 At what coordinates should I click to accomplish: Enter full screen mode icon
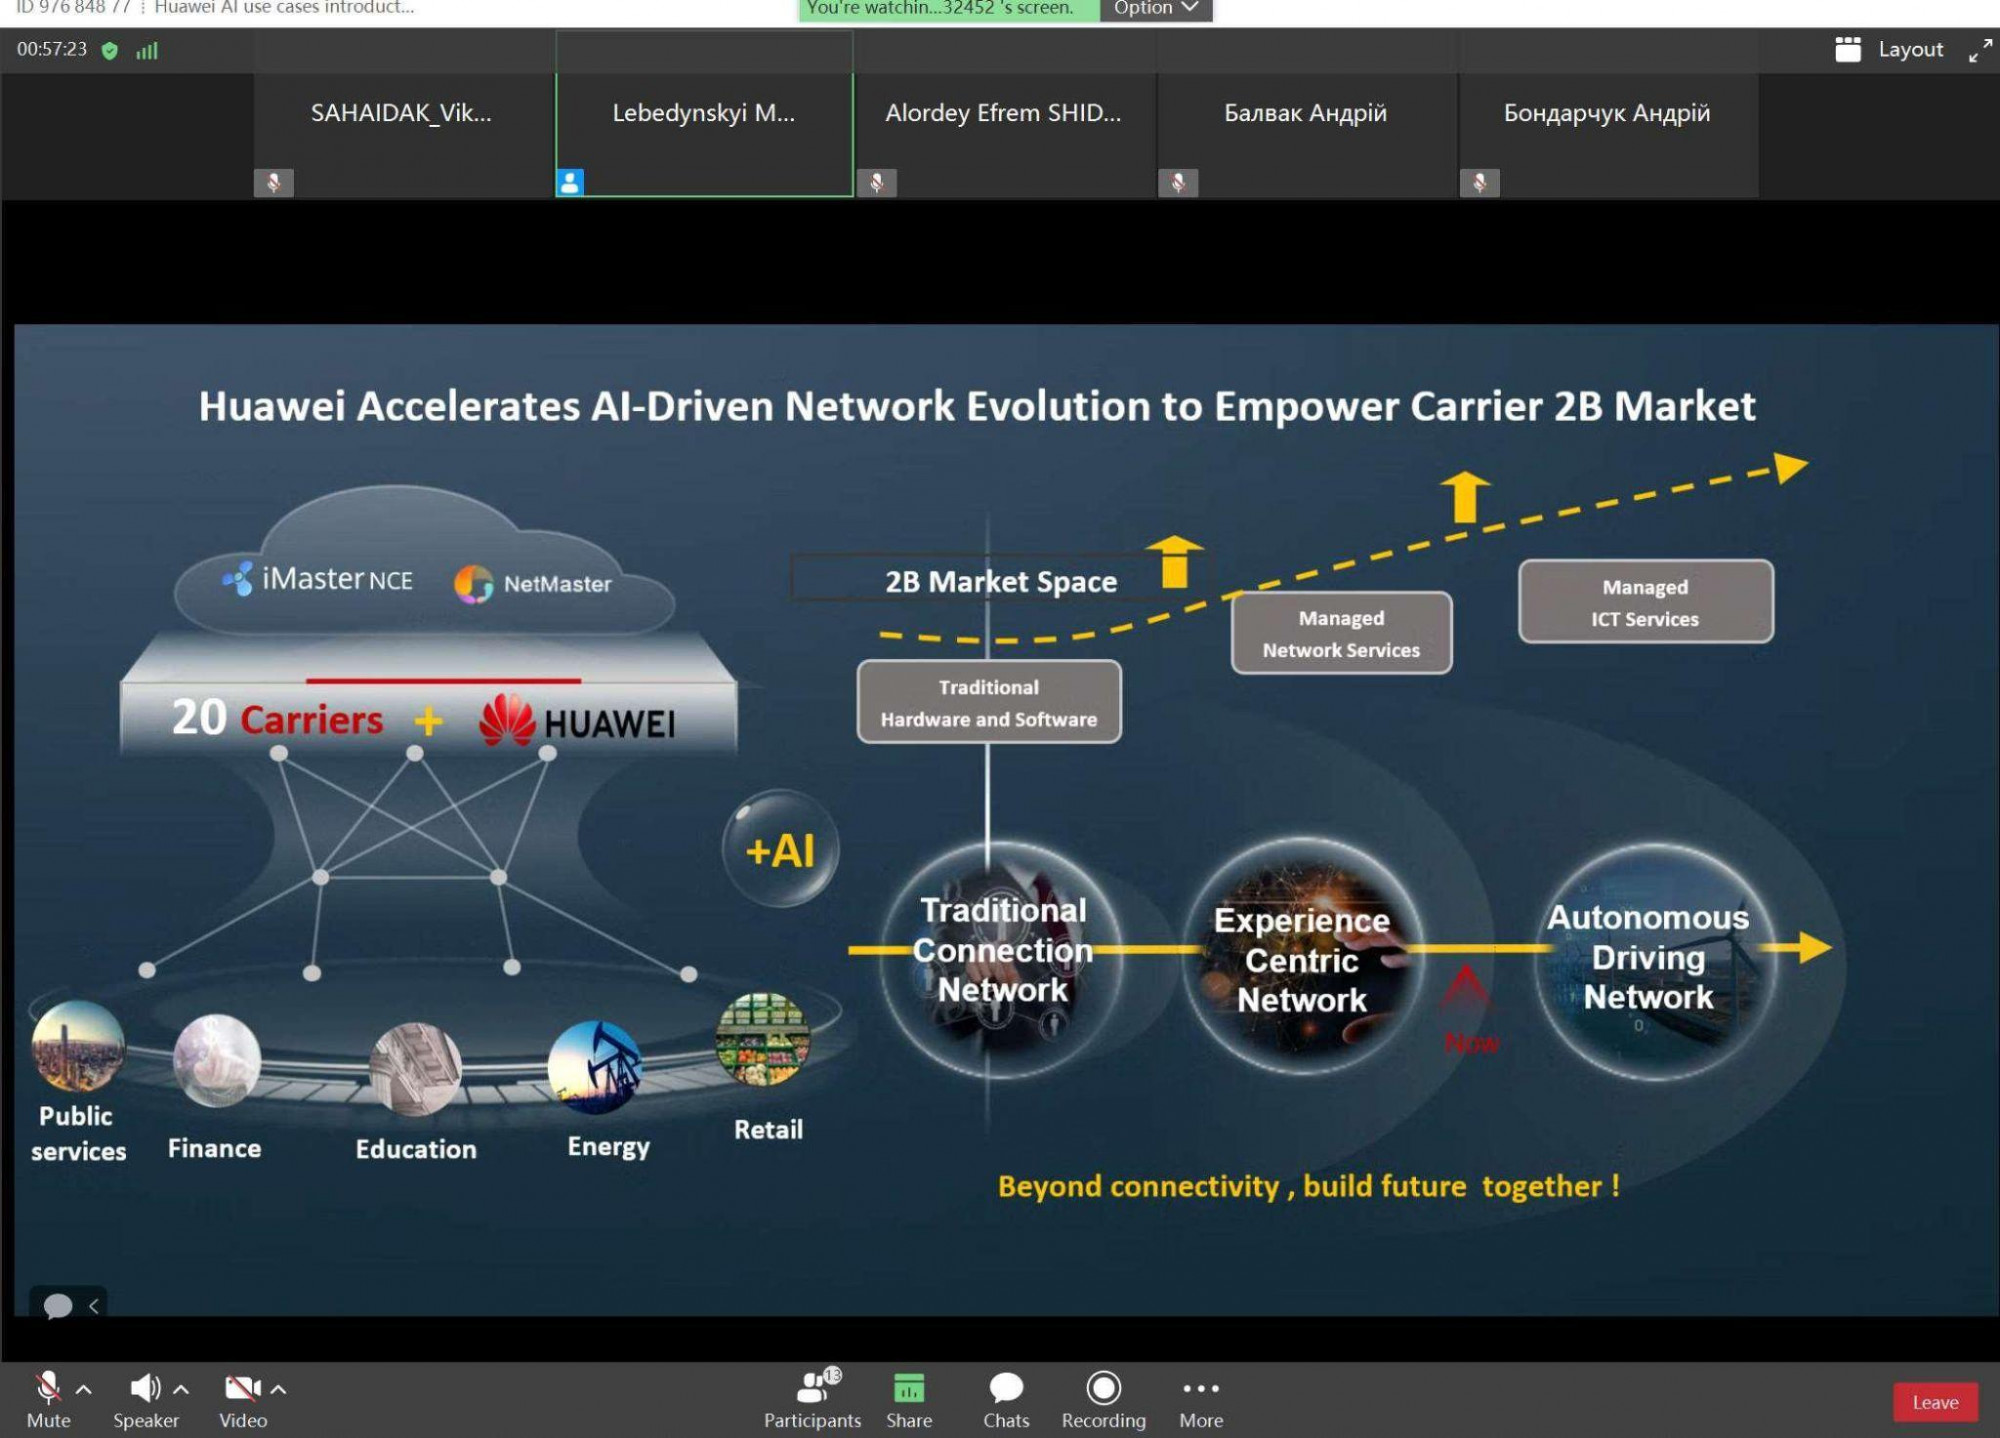[1979, 50]
